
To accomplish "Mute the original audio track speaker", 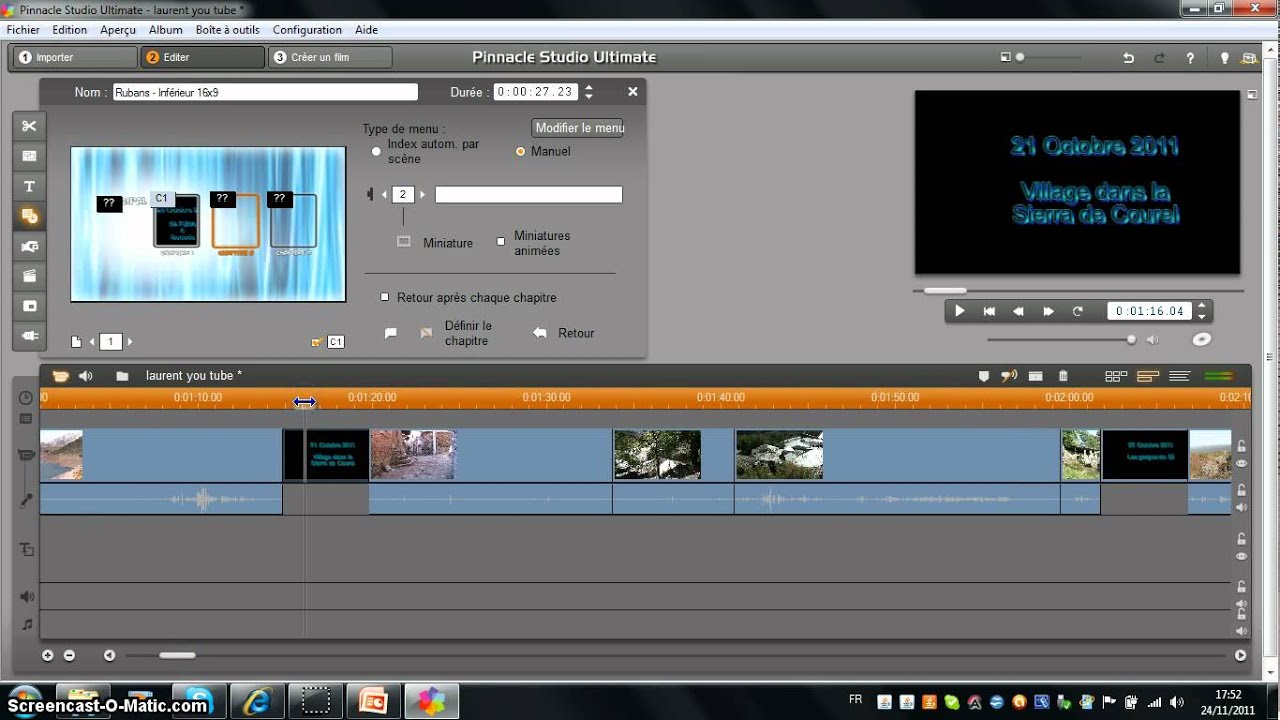I will point(1241,507).
